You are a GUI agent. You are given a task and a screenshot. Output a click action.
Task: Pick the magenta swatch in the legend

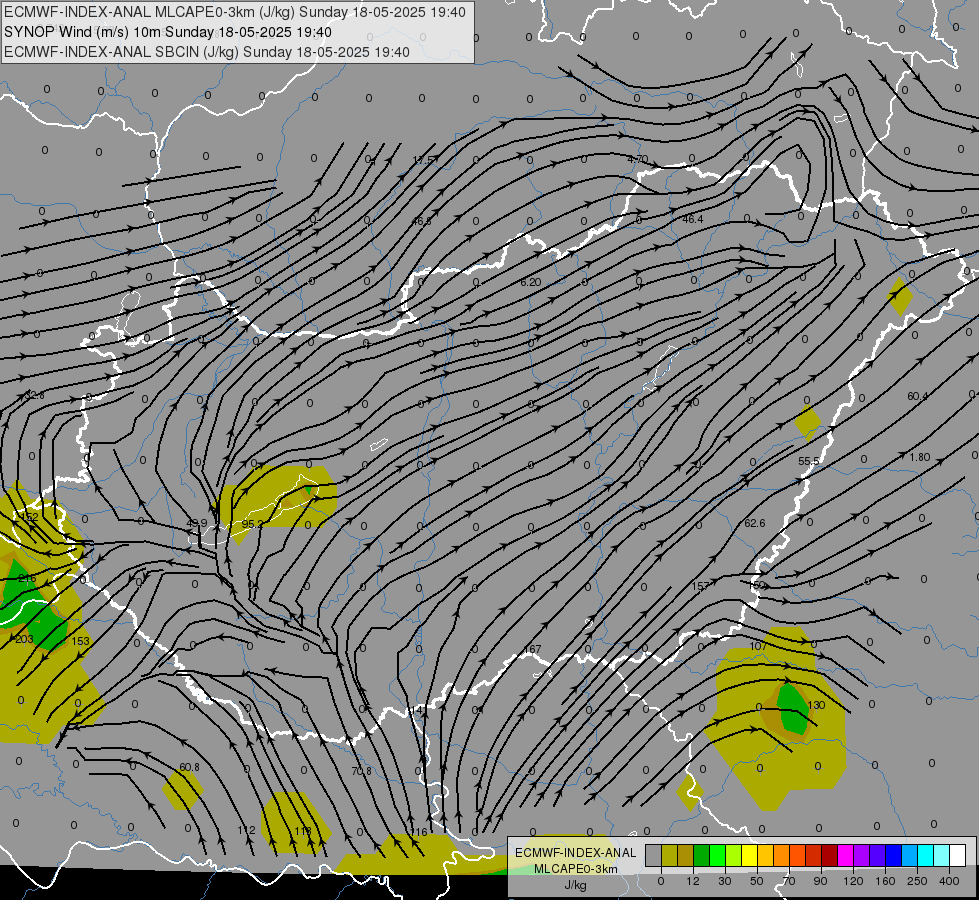point(845,855)
